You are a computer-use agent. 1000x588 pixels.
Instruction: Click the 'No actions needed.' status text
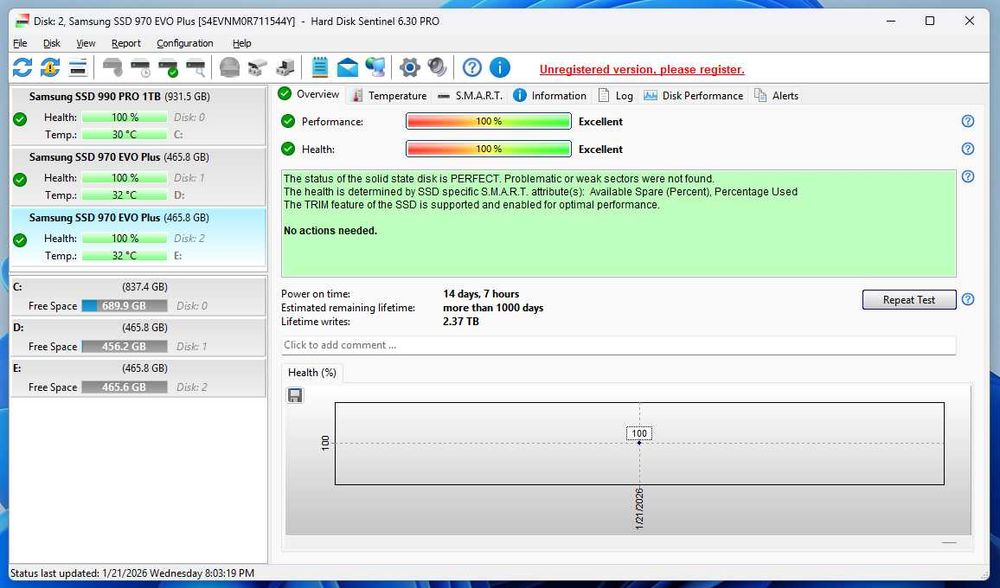(x=330, y=230)
